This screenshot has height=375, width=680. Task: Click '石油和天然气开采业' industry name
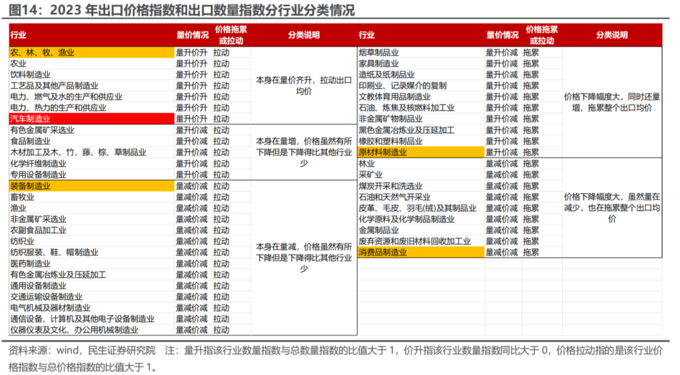(395, 197)
